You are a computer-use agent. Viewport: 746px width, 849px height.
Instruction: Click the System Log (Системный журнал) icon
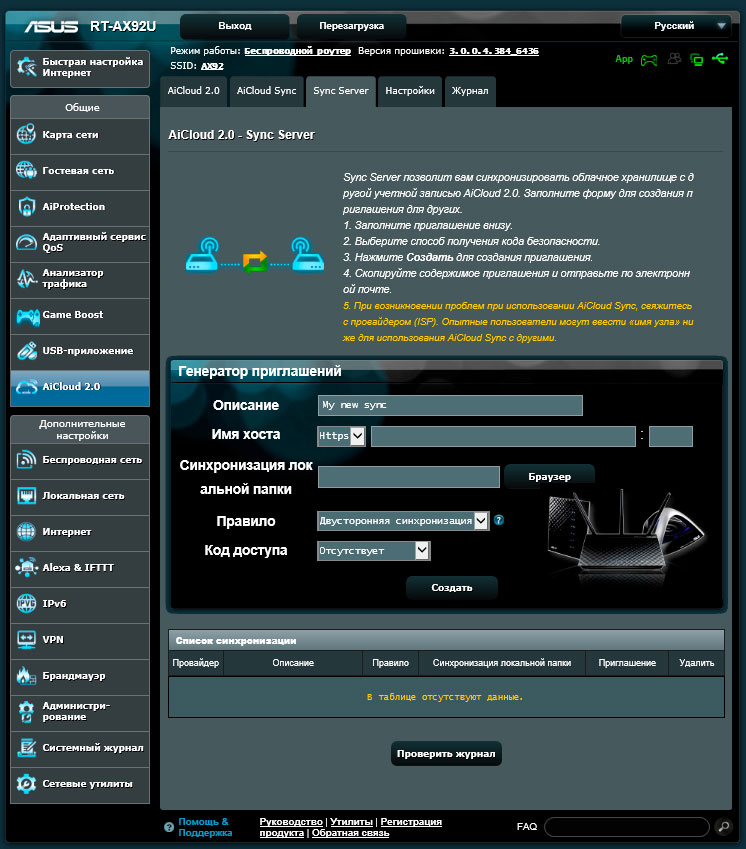coord(26,747)
